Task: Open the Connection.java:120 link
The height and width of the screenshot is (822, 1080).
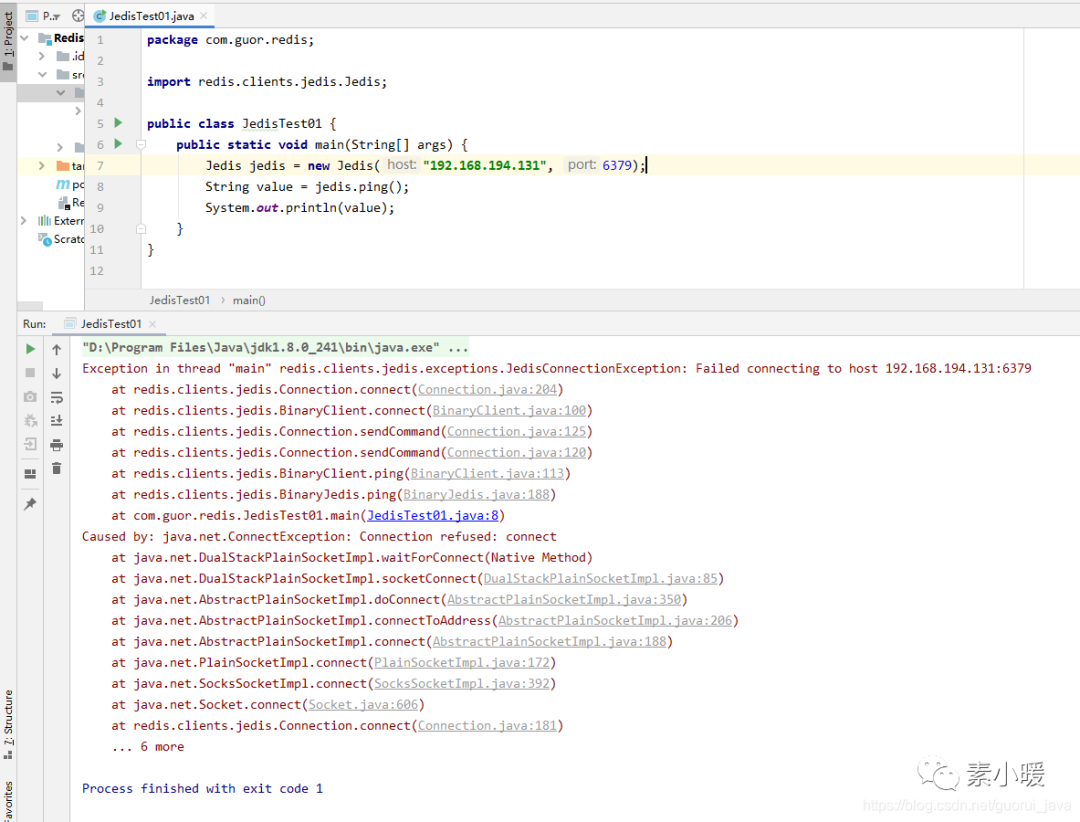Action: (517, 453)
